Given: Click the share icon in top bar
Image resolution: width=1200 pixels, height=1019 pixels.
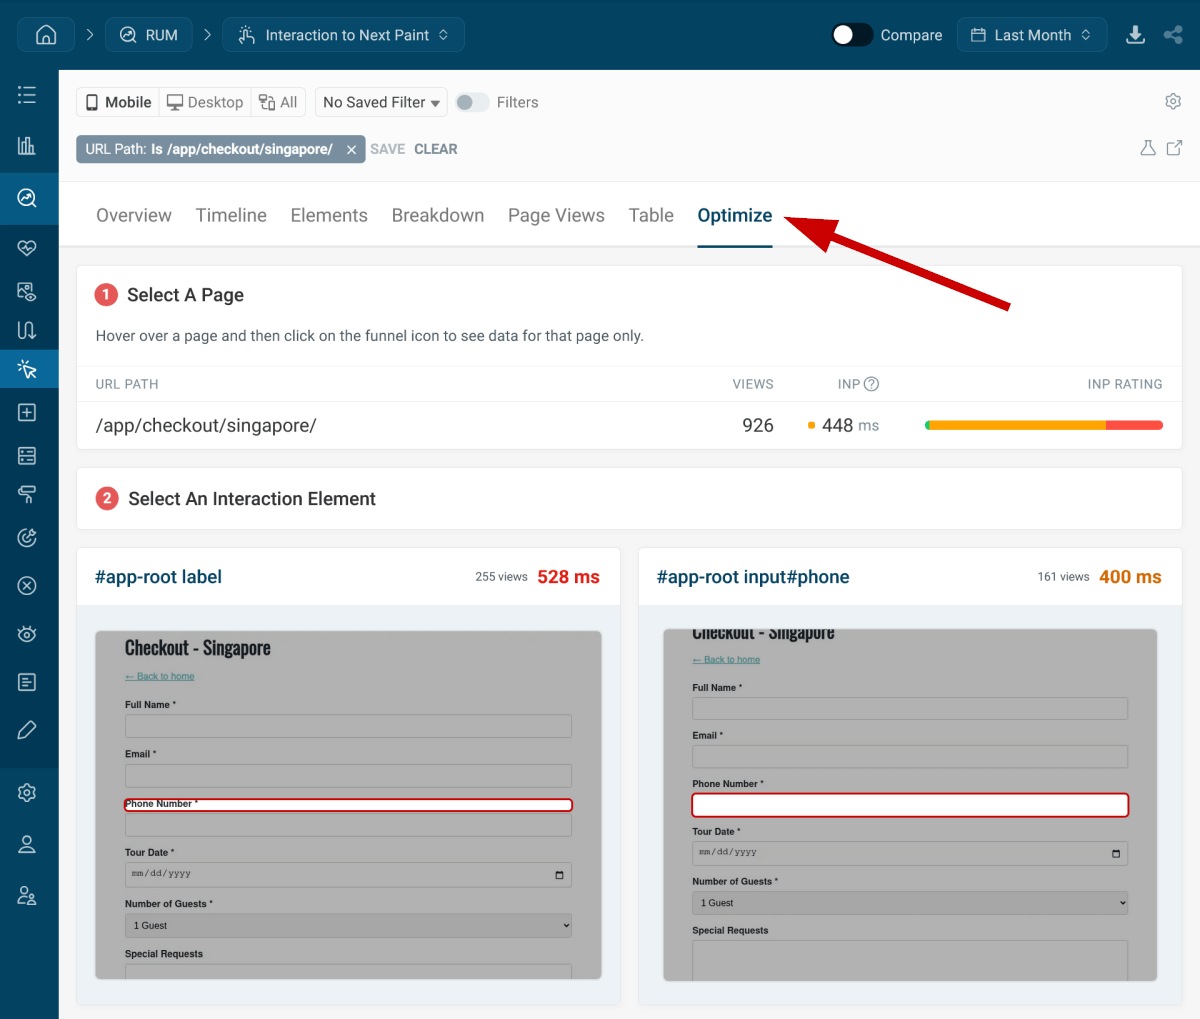Looking at the screenshot, I should point(1172,34).
